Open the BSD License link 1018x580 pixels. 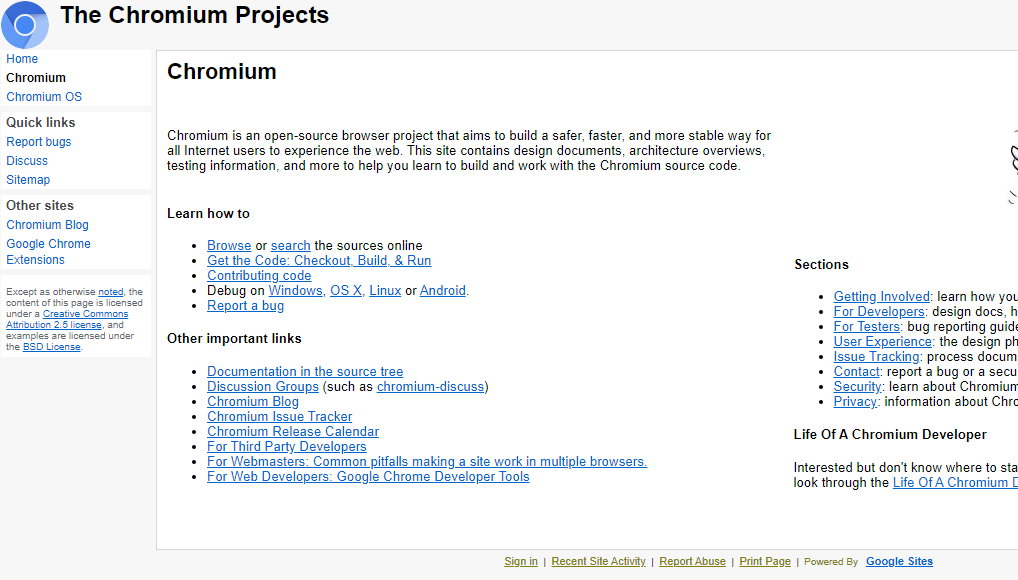click(x=51, y=347)
